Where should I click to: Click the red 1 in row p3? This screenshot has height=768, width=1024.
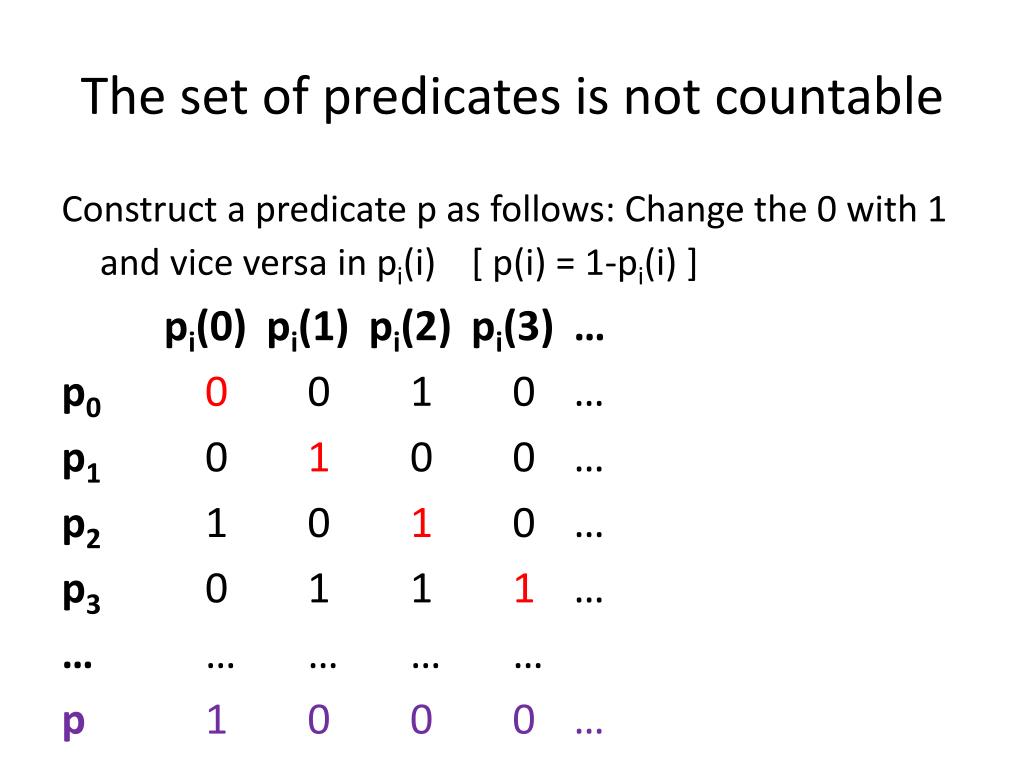[x=524, y=589]
